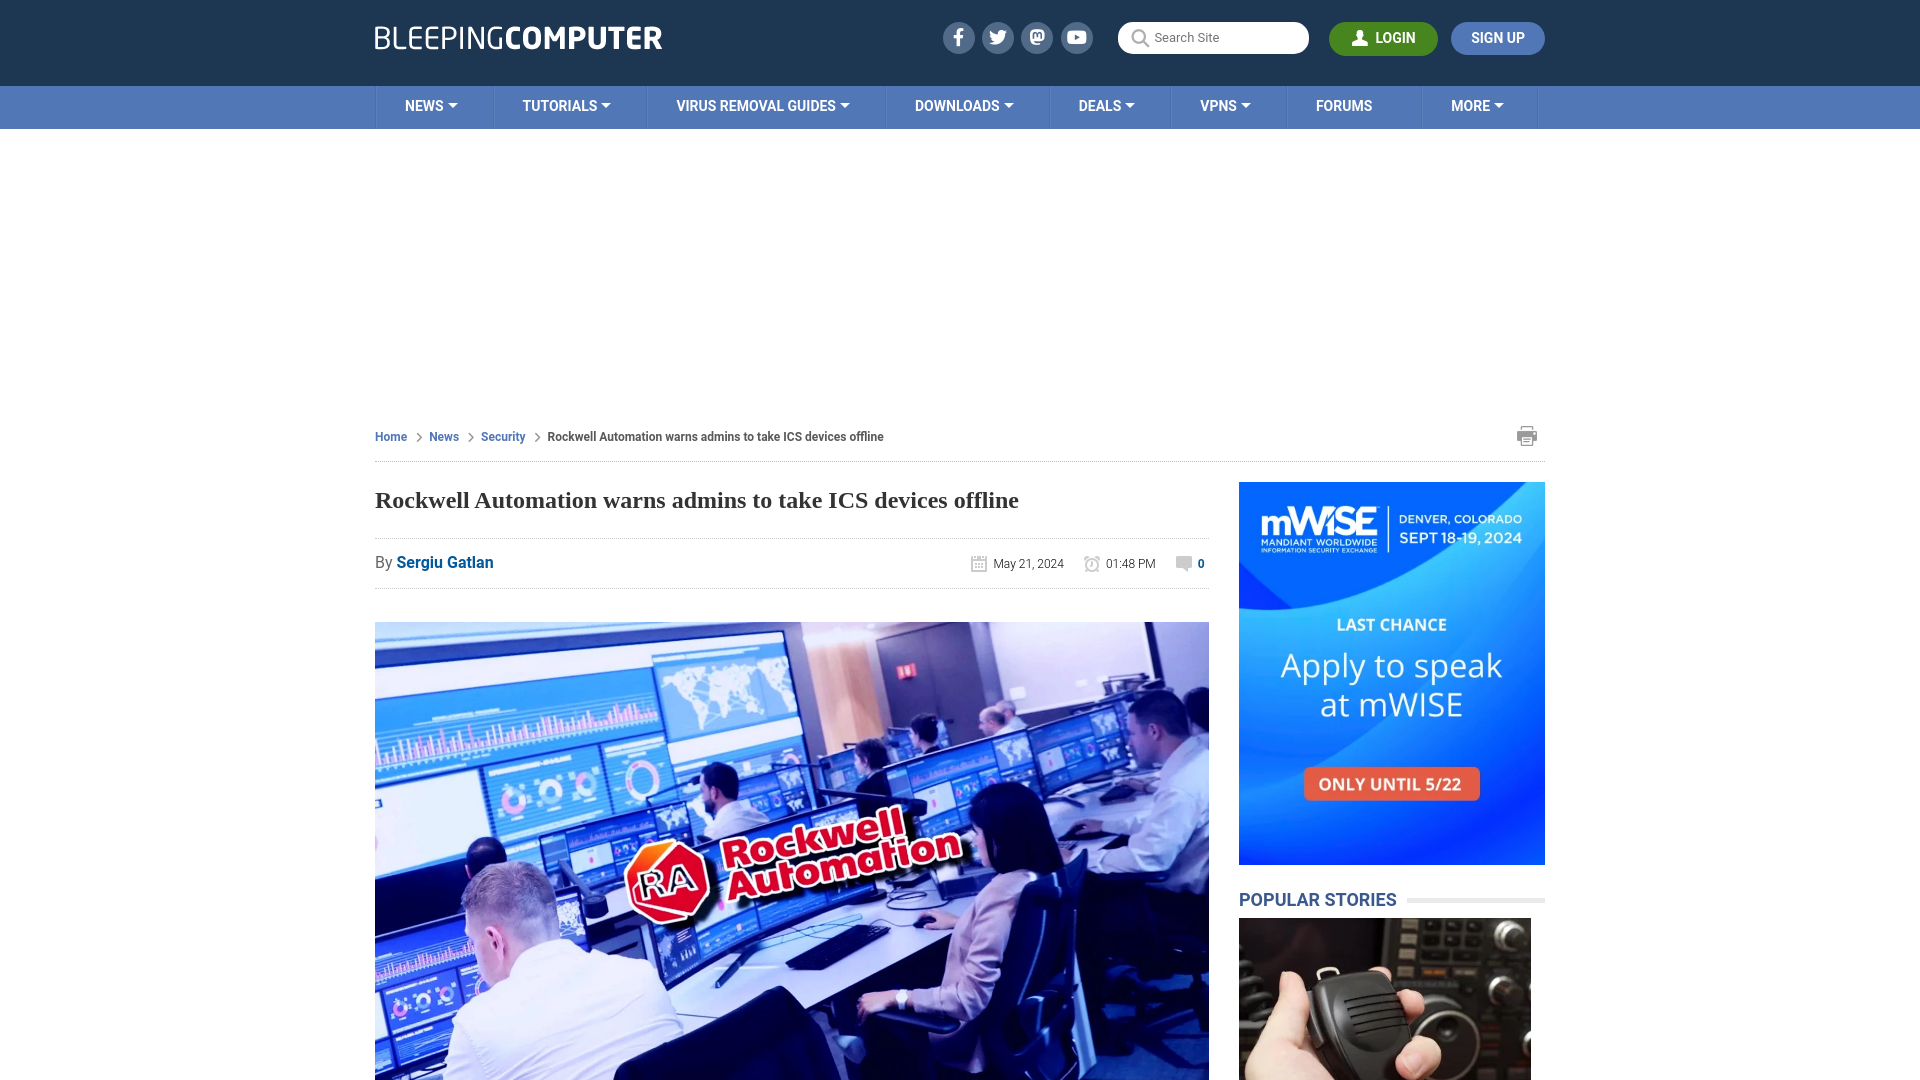Open the YouTube social icon link
The height and width of the screenshot is (1080, 1920).
(1077, 37)
